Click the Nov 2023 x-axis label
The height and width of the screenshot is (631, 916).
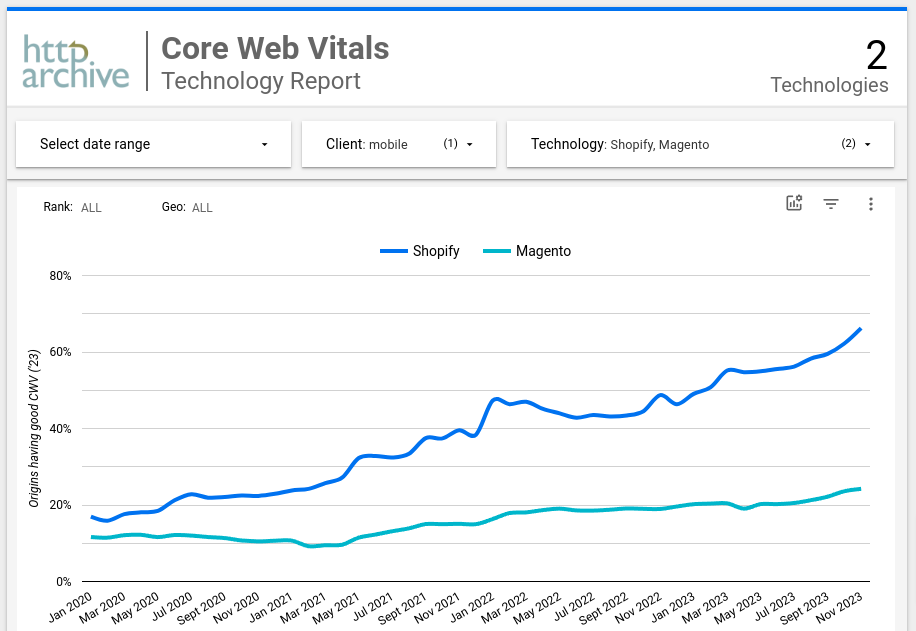point(839,607)
